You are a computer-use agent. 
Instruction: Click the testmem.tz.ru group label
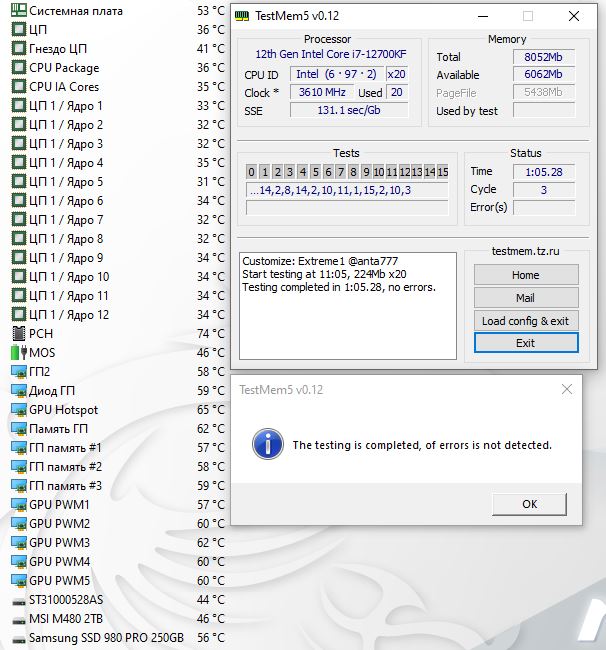tap(526, 251)
